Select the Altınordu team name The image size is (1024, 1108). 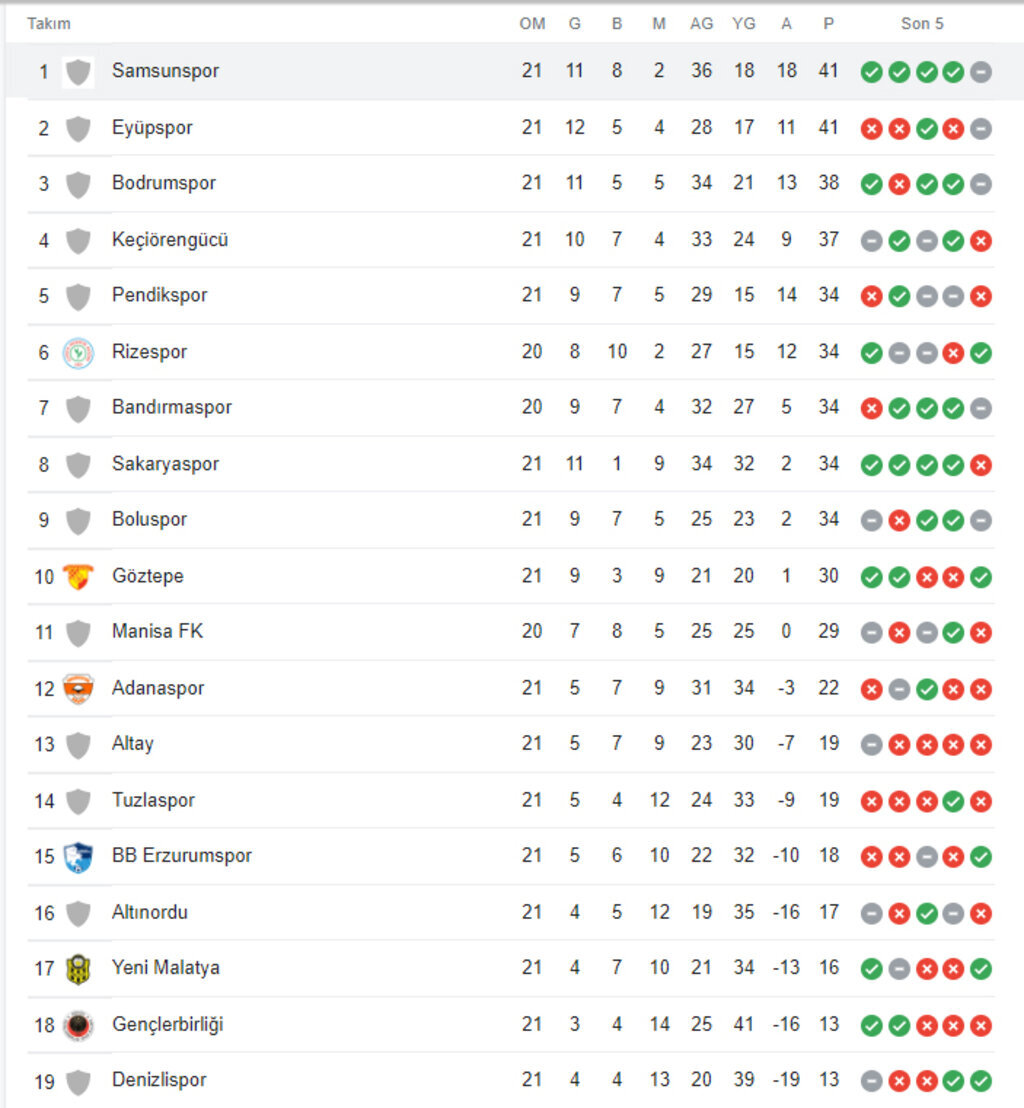[150, 912]
